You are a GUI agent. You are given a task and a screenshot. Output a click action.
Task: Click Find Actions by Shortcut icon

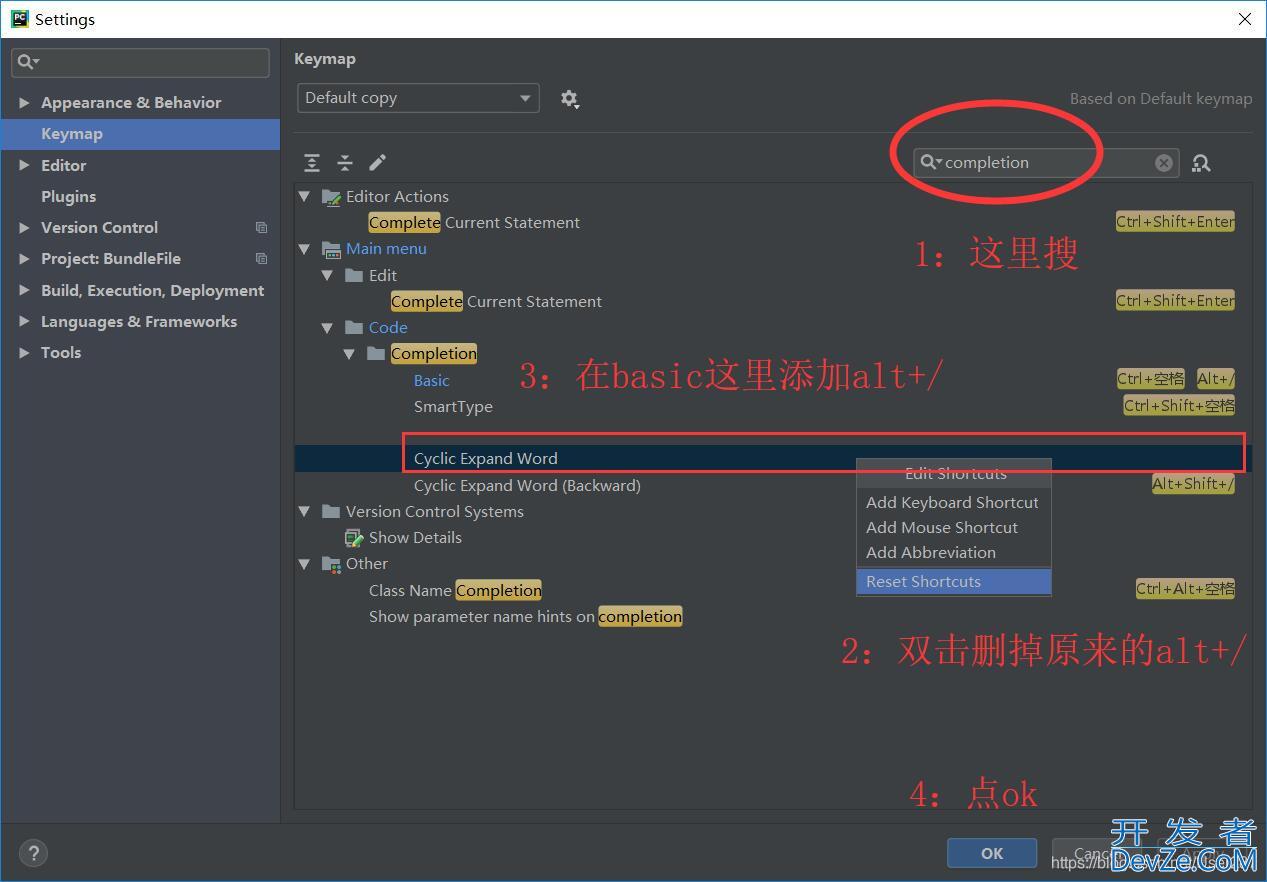pyautogui.click(x=1201, y=163)
